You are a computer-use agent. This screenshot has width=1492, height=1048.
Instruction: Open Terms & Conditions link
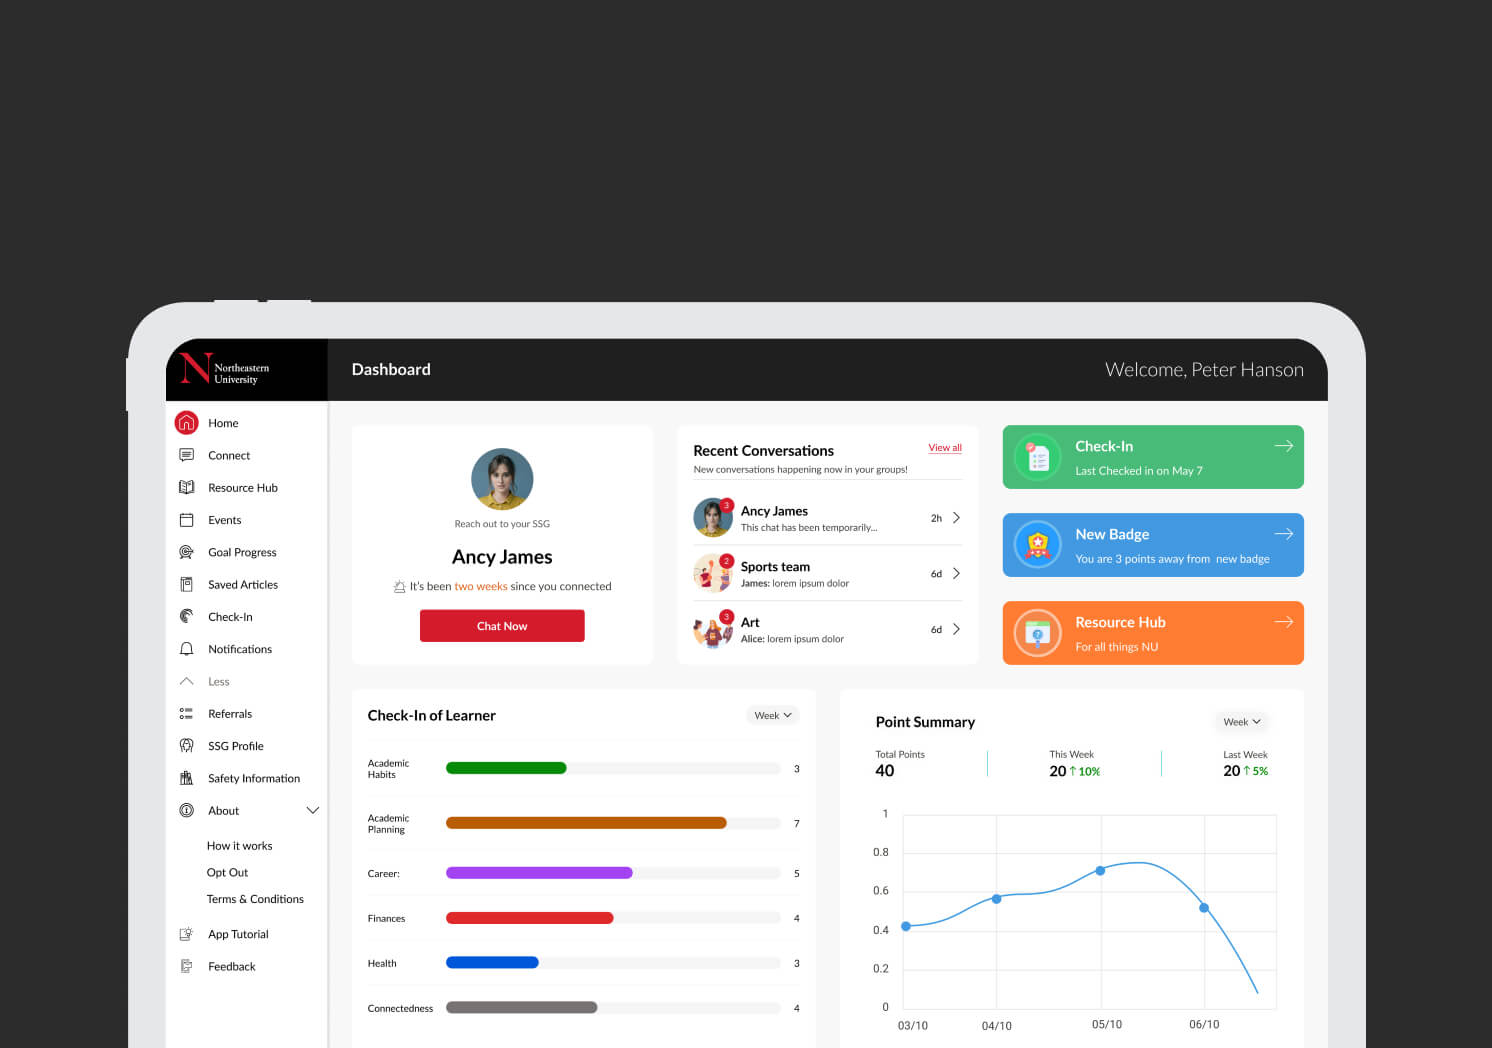255,899
